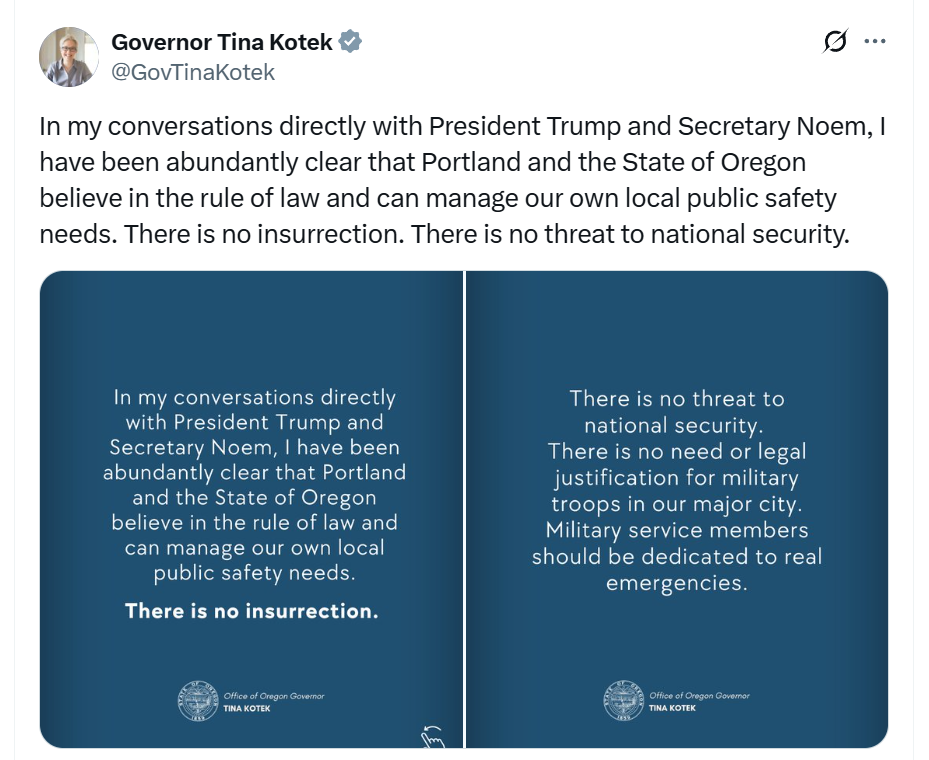Click 'Military service members' line in right image
This screenshot has height=760, width=929.
tap(677, 530)
